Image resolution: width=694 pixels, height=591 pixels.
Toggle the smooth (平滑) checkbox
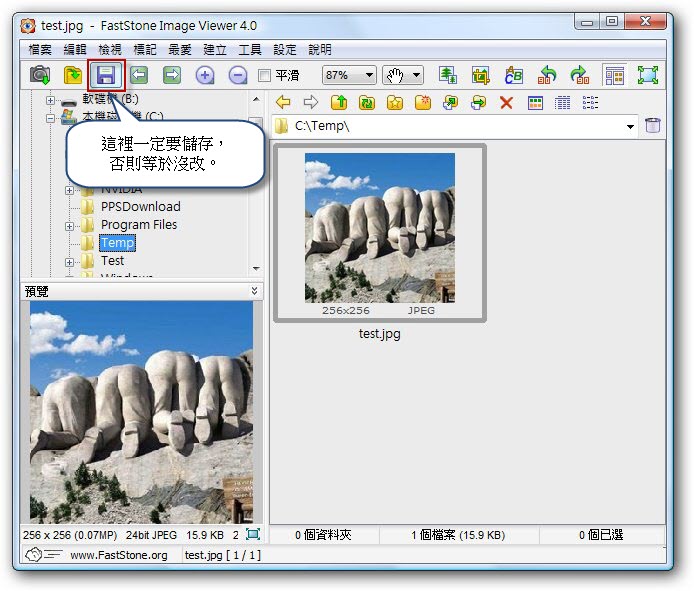pyautogui.click(x=264, y=76)
